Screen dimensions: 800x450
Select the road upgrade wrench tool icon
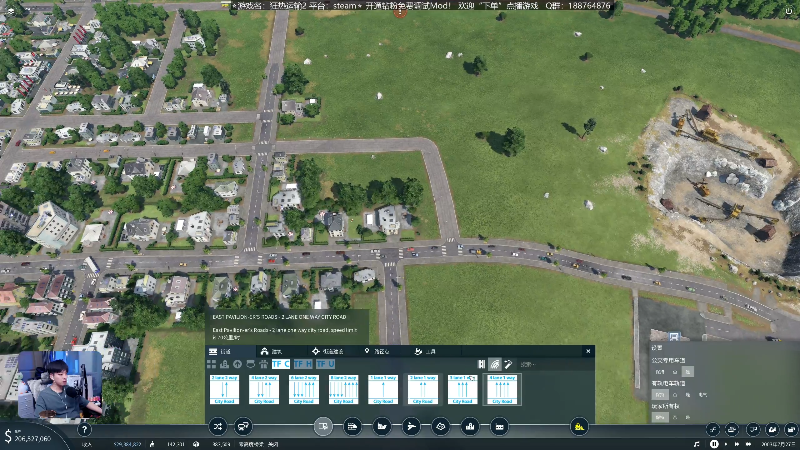[x=508, y=364]
